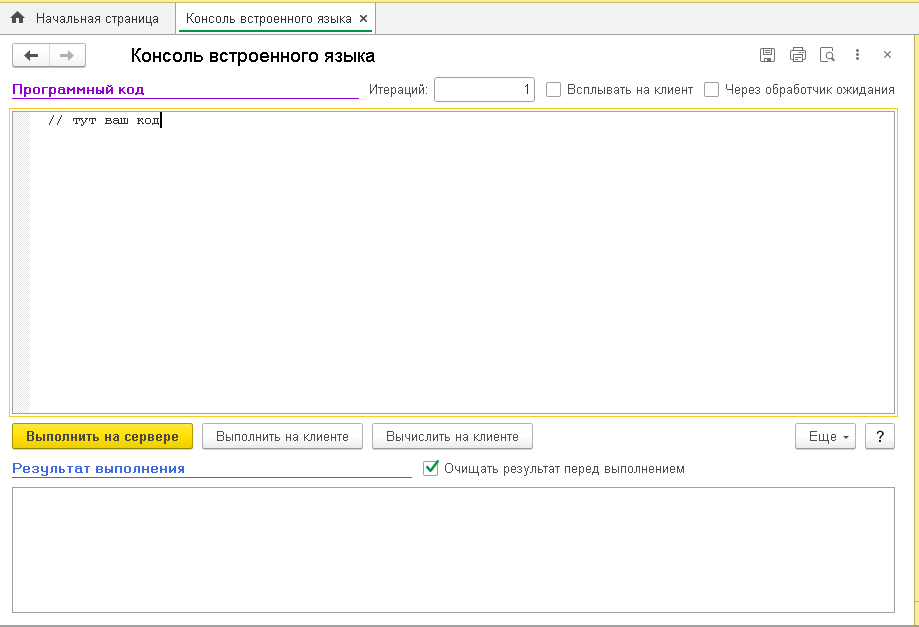Click the save floppy disk icon
Viewport: 919px width, 627px height.
[767, 55]
